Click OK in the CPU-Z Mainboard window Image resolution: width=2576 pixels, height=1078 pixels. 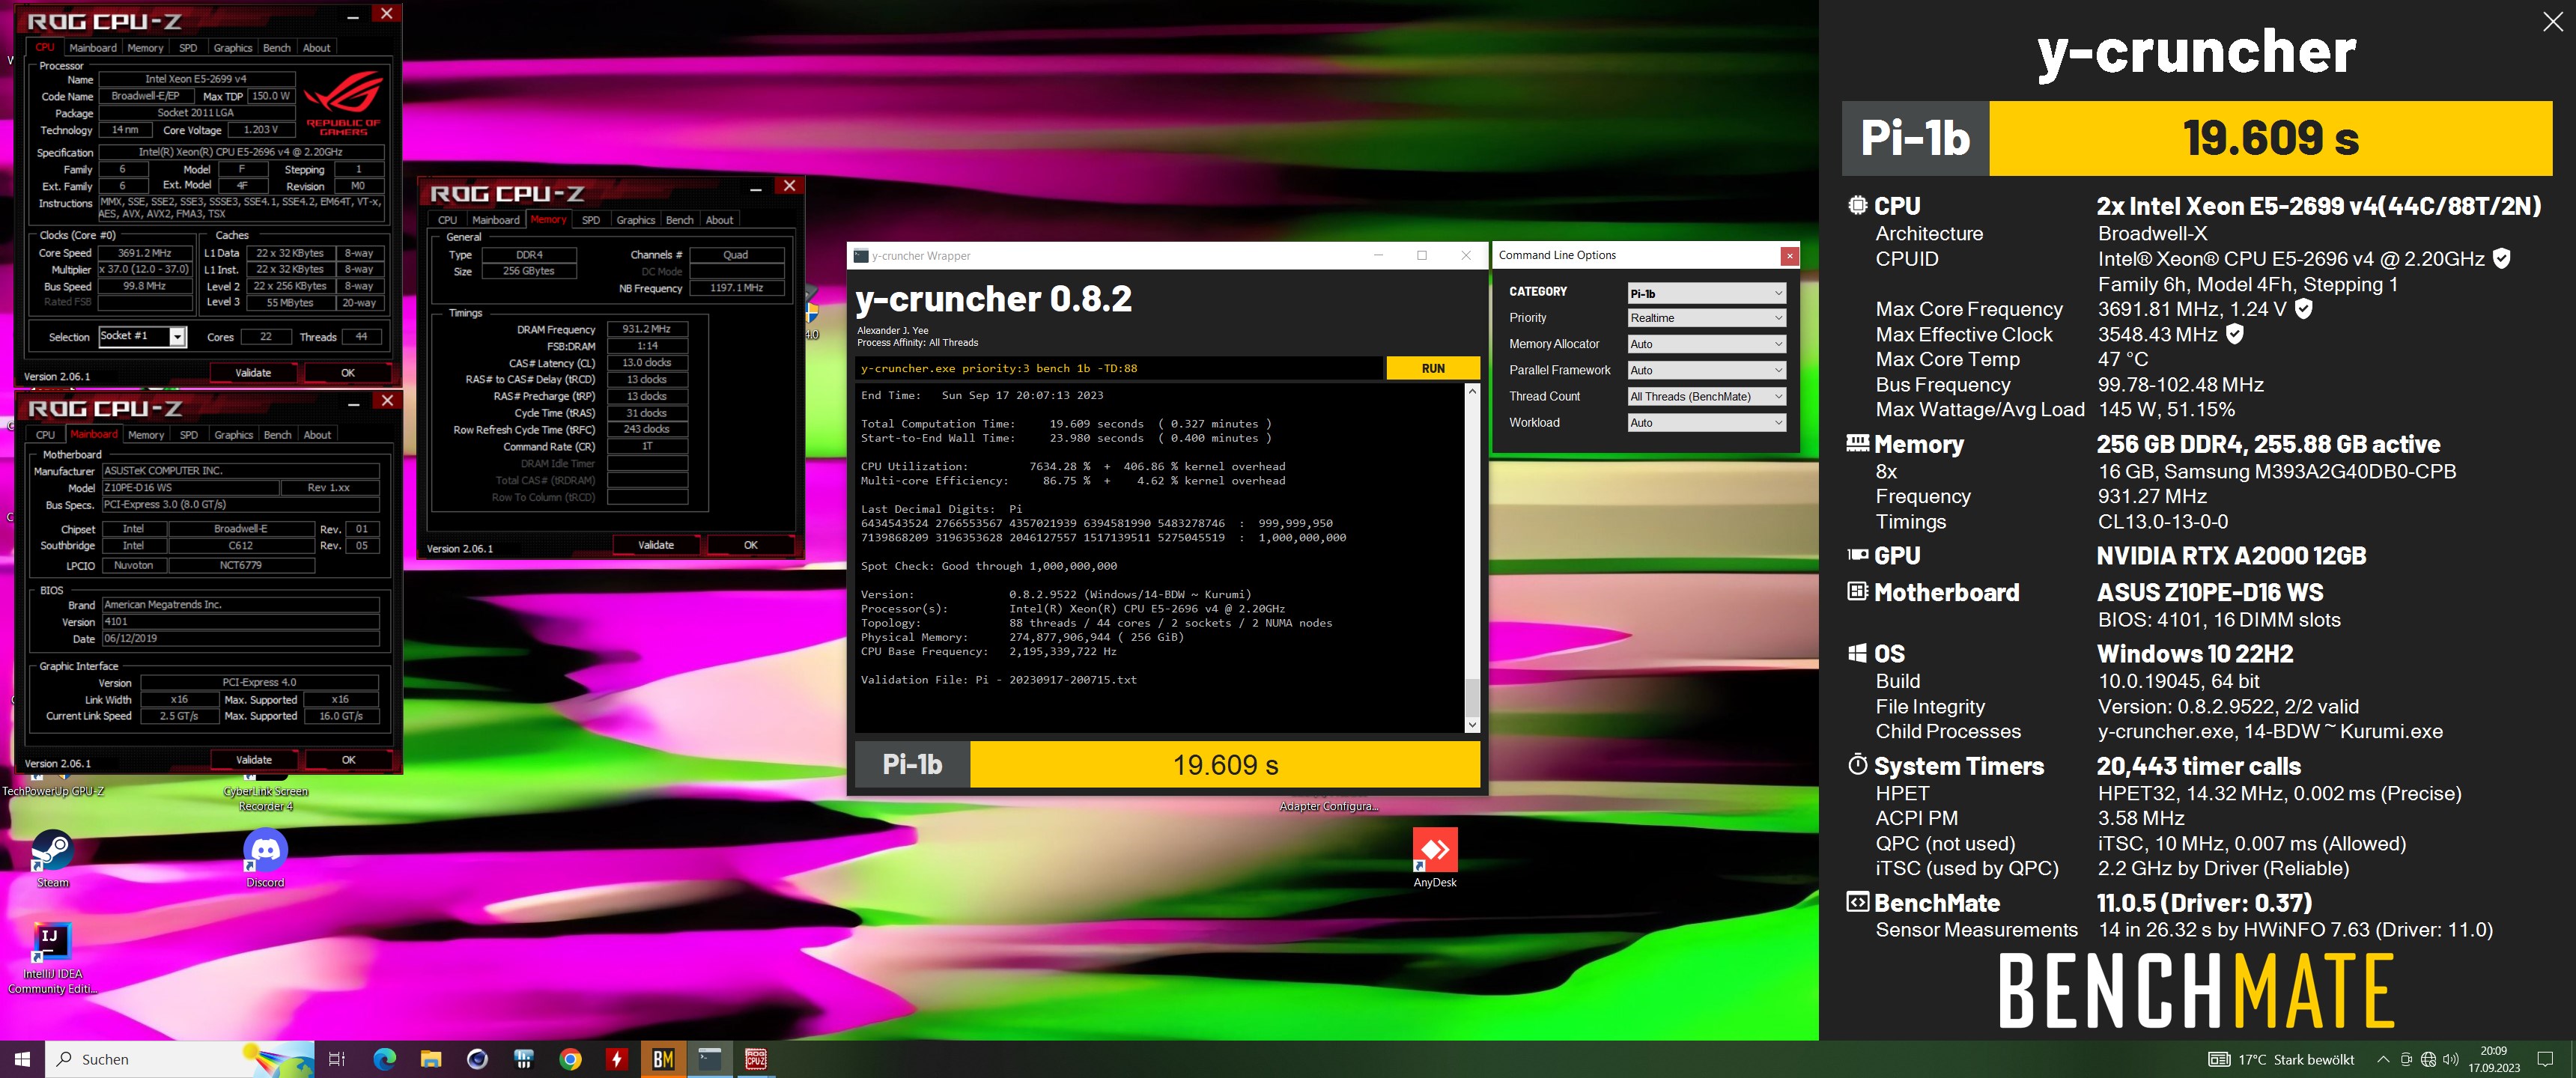348,760
